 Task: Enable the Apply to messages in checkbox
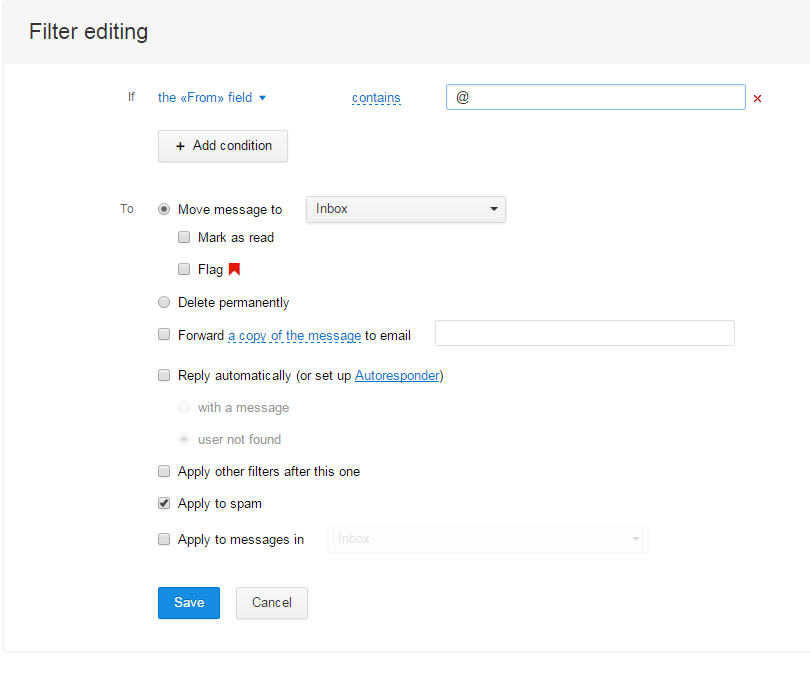(x=164, y=539)
